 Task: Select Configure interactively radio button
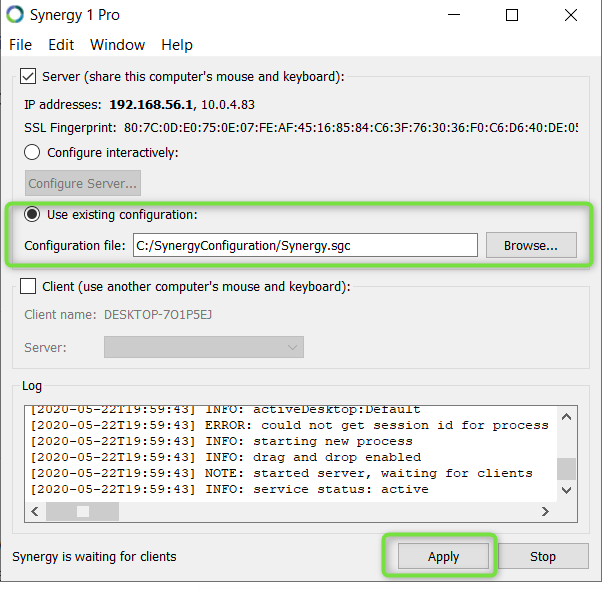click(32, 152)
